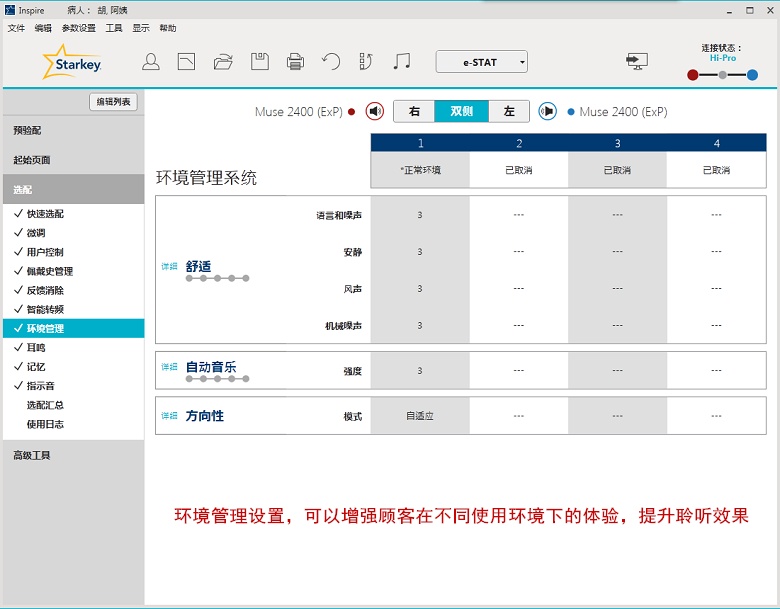
Task: Expand 方向性 details via 详细 link
Action: click(169, 415)
